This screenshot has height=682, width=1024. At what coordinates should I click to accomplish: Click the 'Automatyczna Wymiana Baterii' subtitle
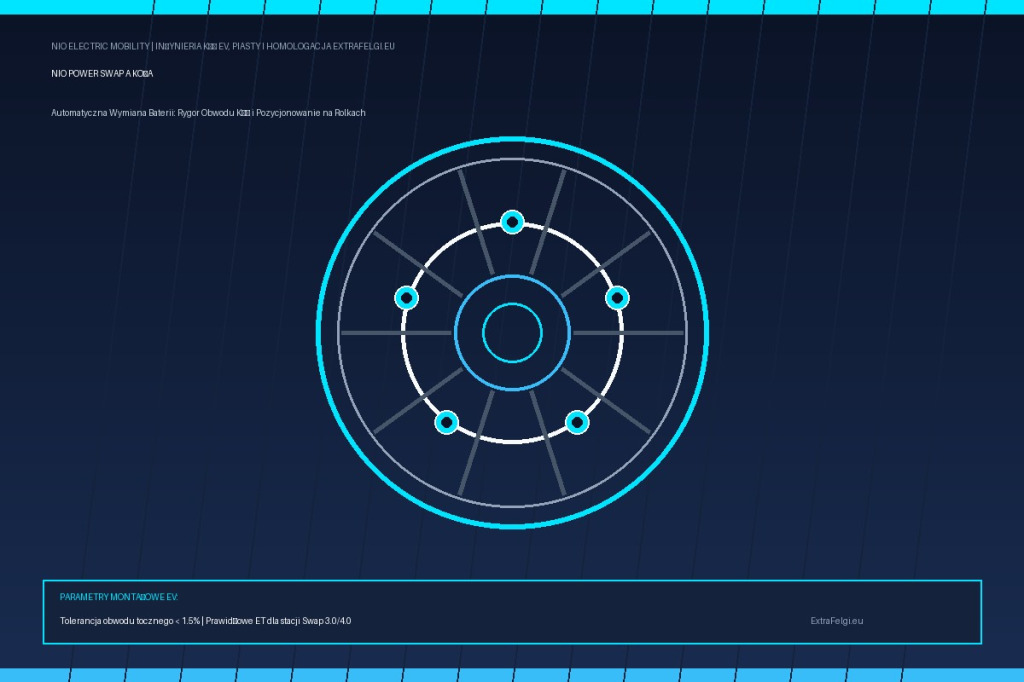(113, 113)
